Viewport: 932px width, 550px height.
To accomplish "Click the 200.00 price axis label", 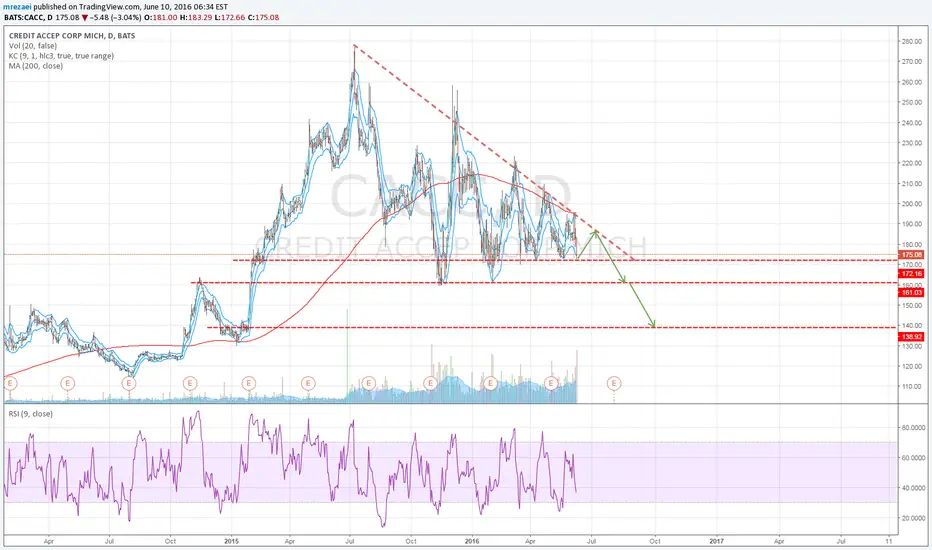I will tap(912, 203).
